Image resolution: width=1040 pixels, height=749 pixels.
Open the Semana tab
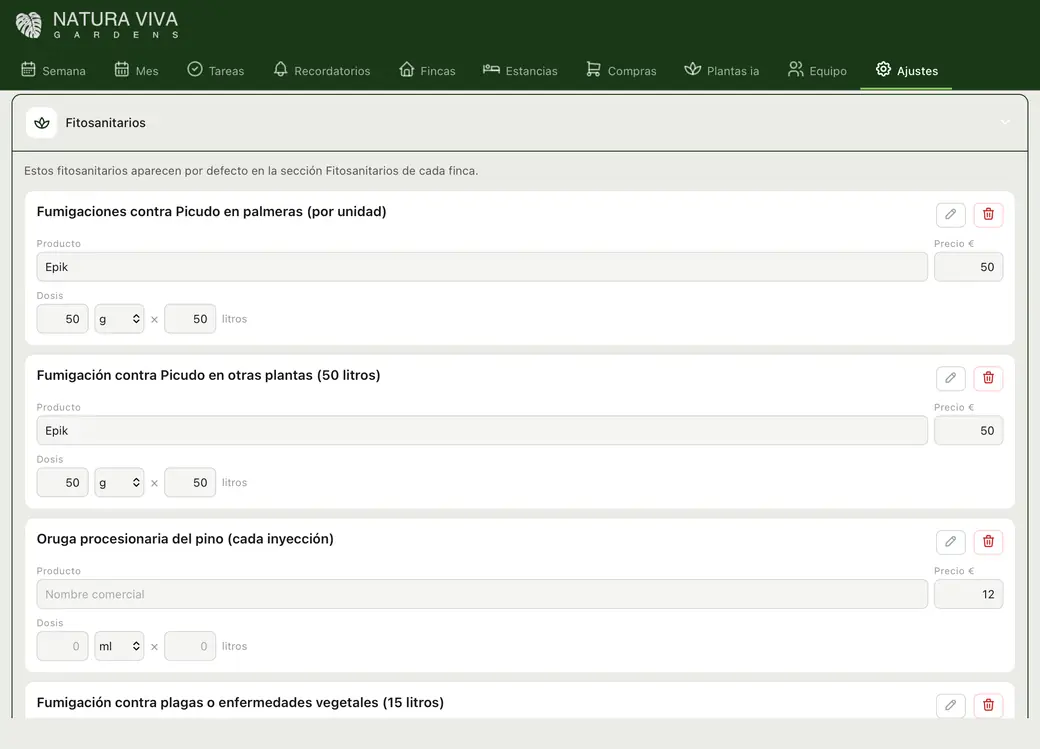54,70
